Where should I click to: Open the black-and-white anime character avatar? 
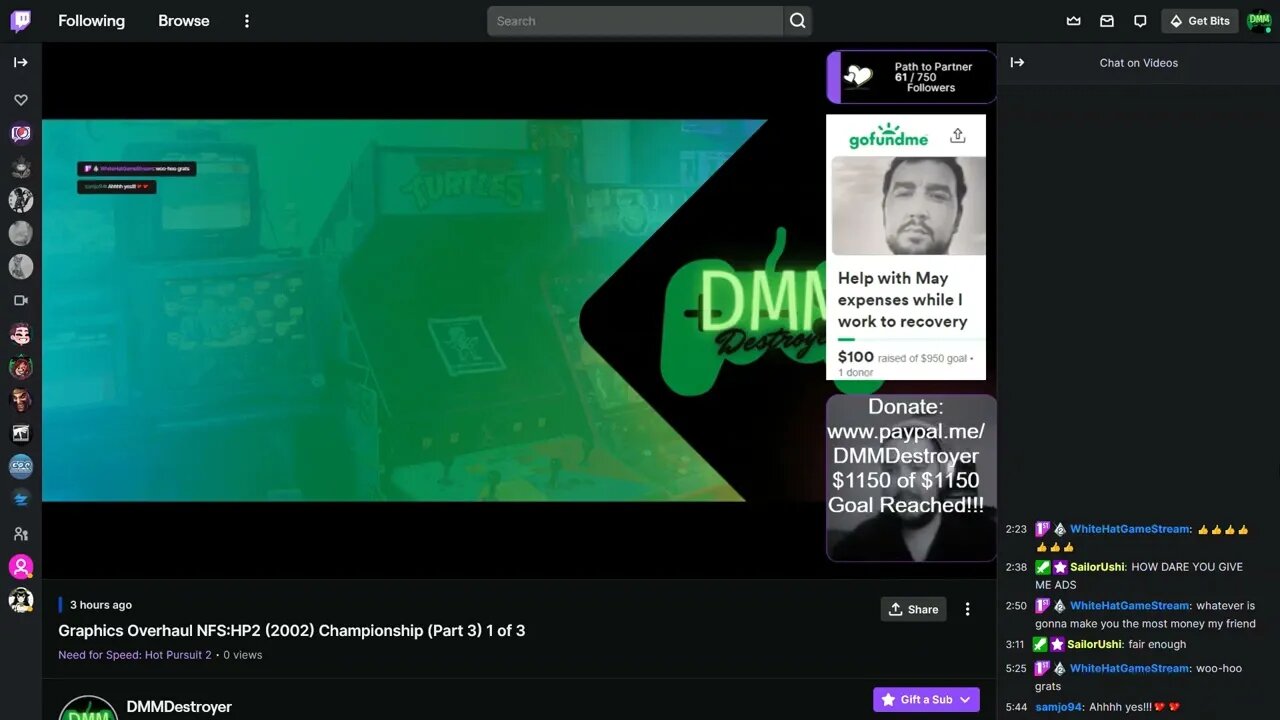coord(21,600)
